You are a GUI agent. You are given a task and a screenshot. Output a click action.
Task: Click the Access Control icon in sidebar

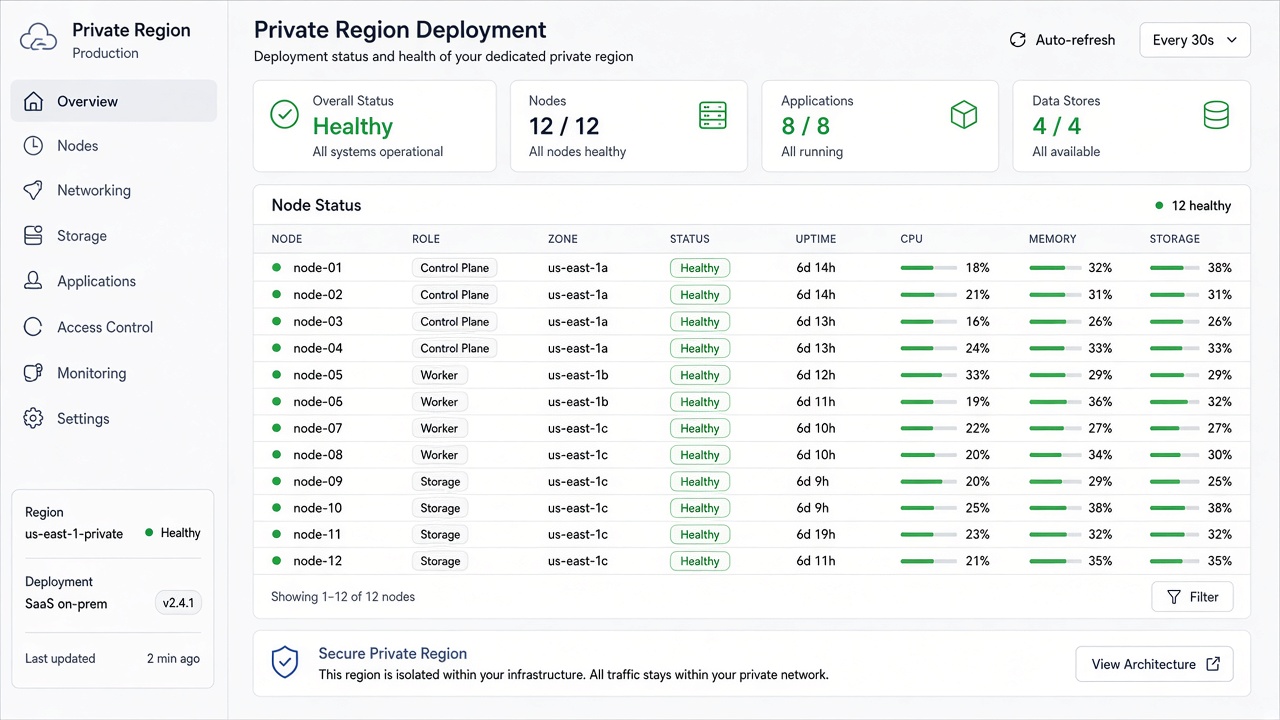point(33,327)
